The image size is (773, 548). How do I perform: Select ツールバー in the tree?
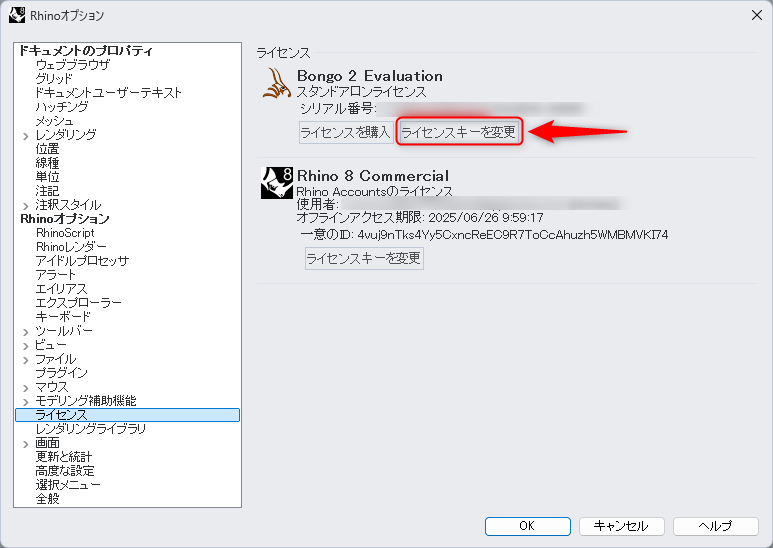click(64, 331)
